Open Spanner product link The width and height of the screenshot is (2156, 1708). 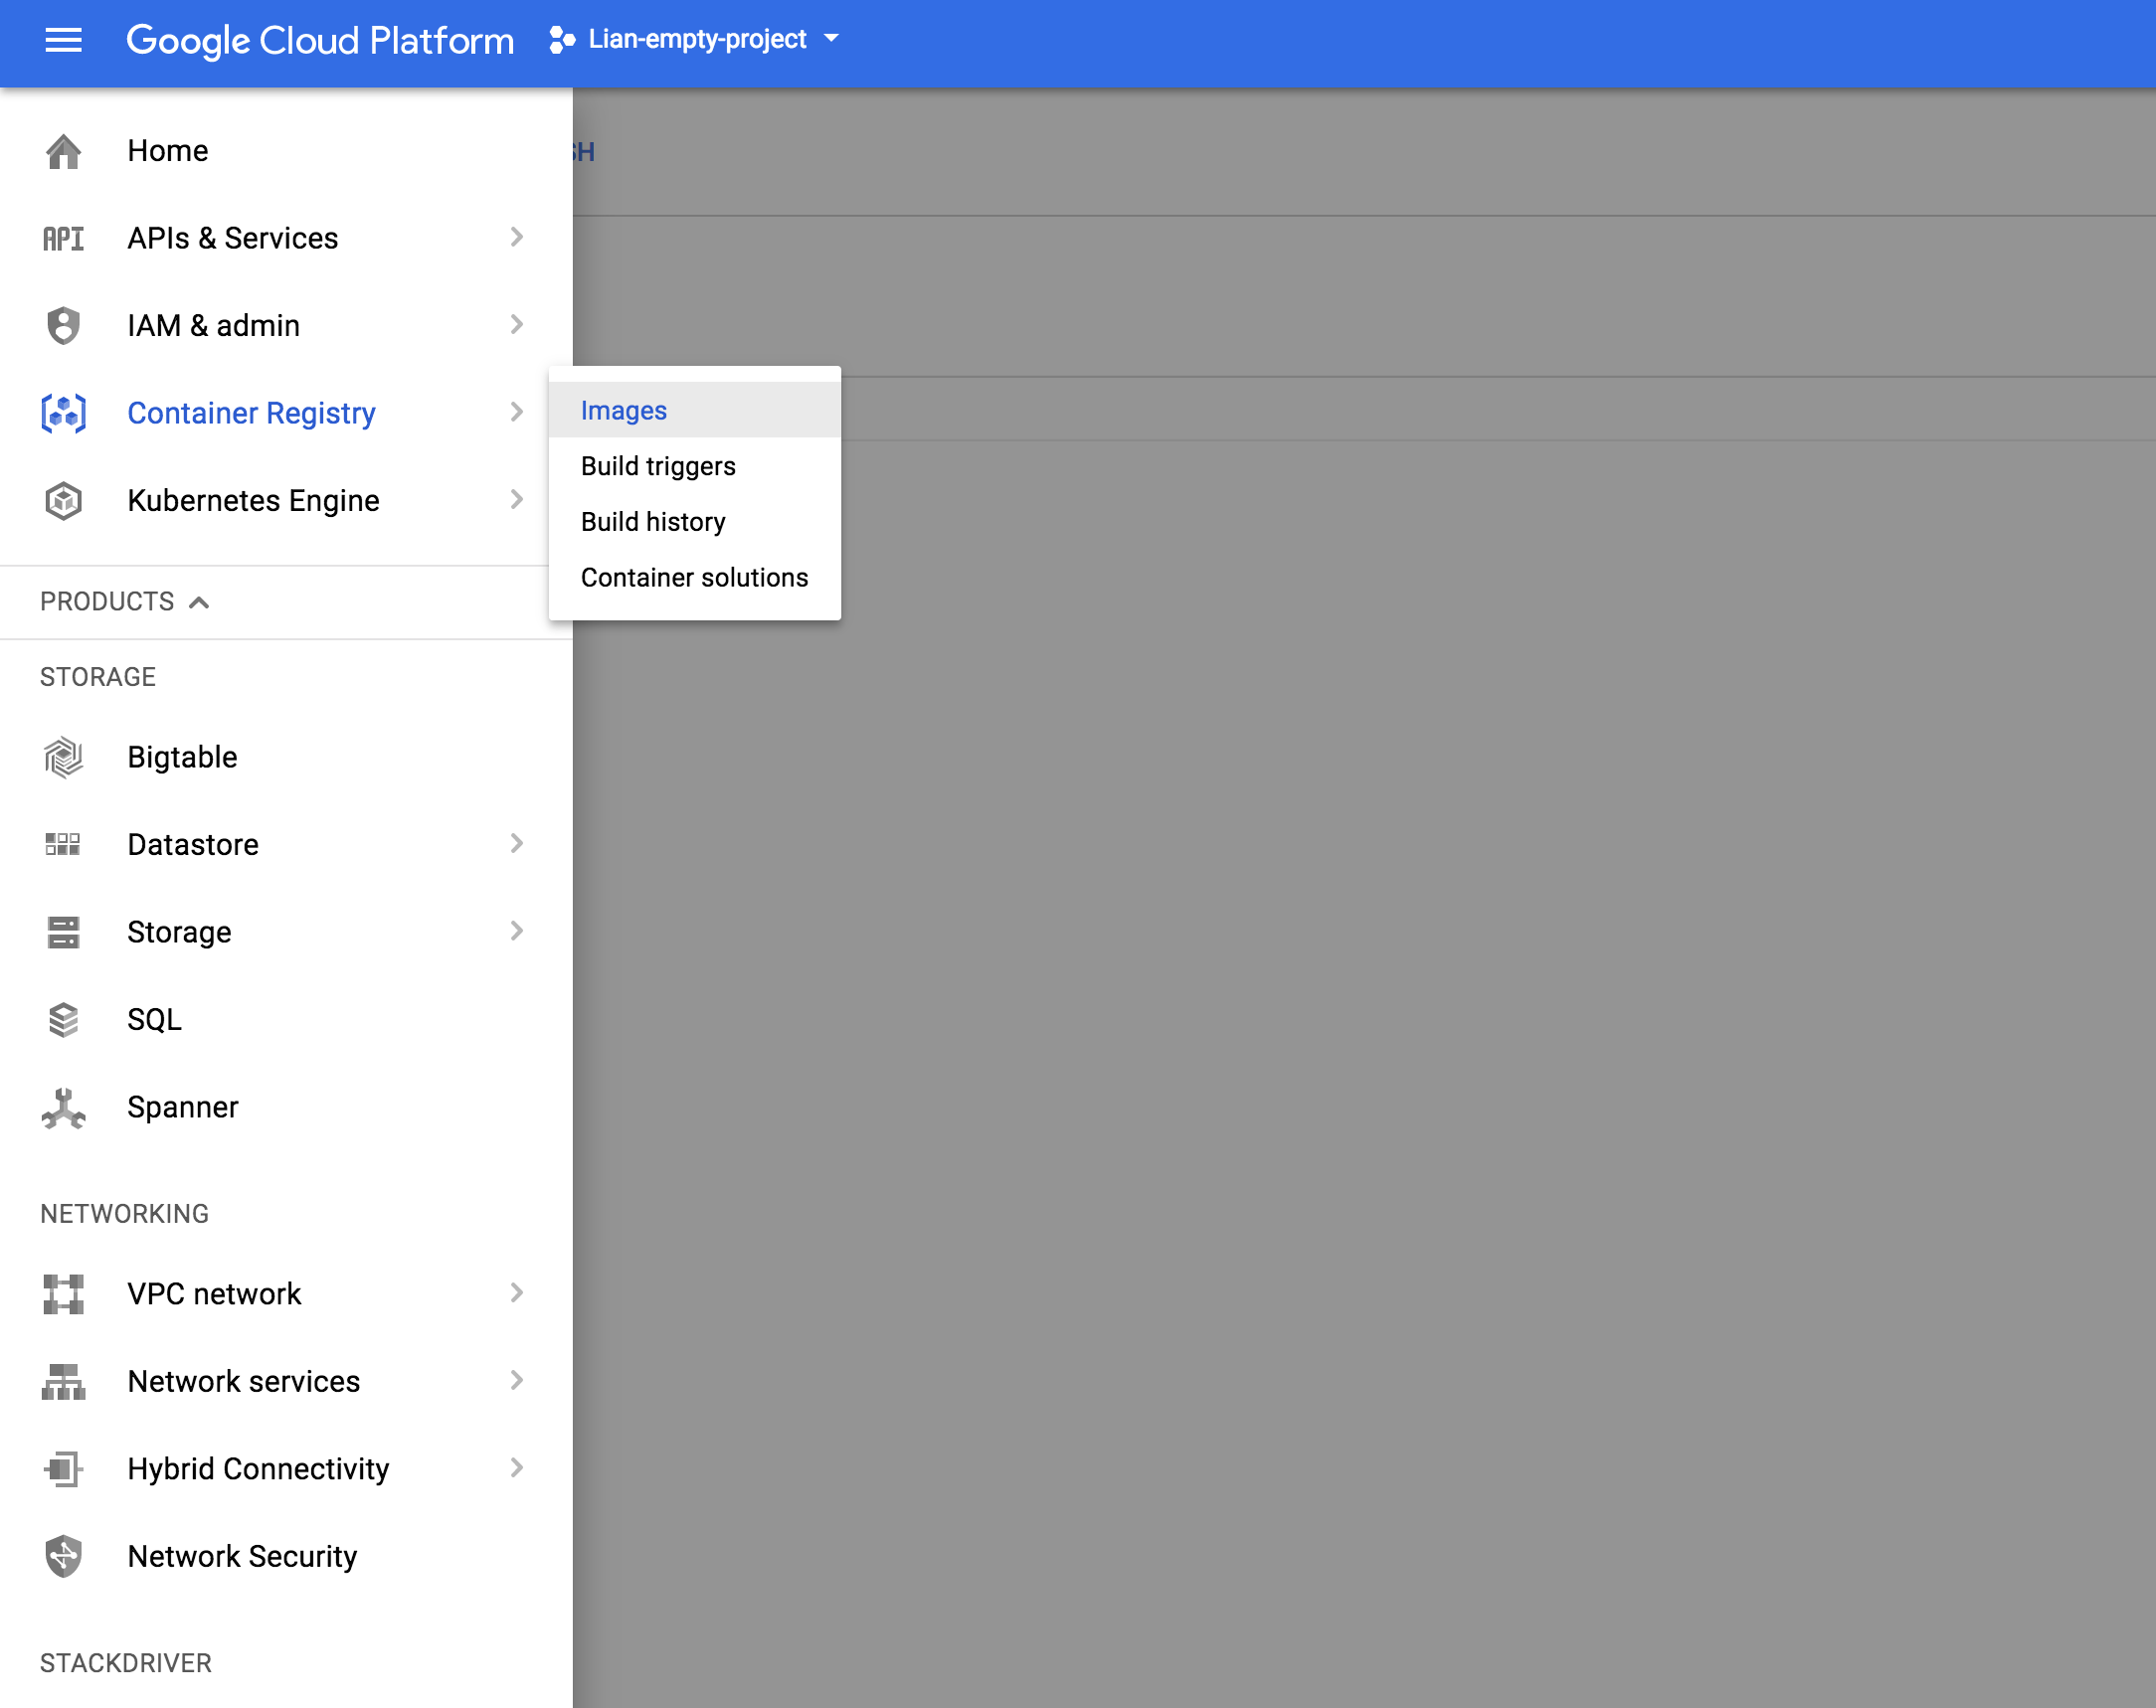pyautogui.click(x=286, y=1107)
